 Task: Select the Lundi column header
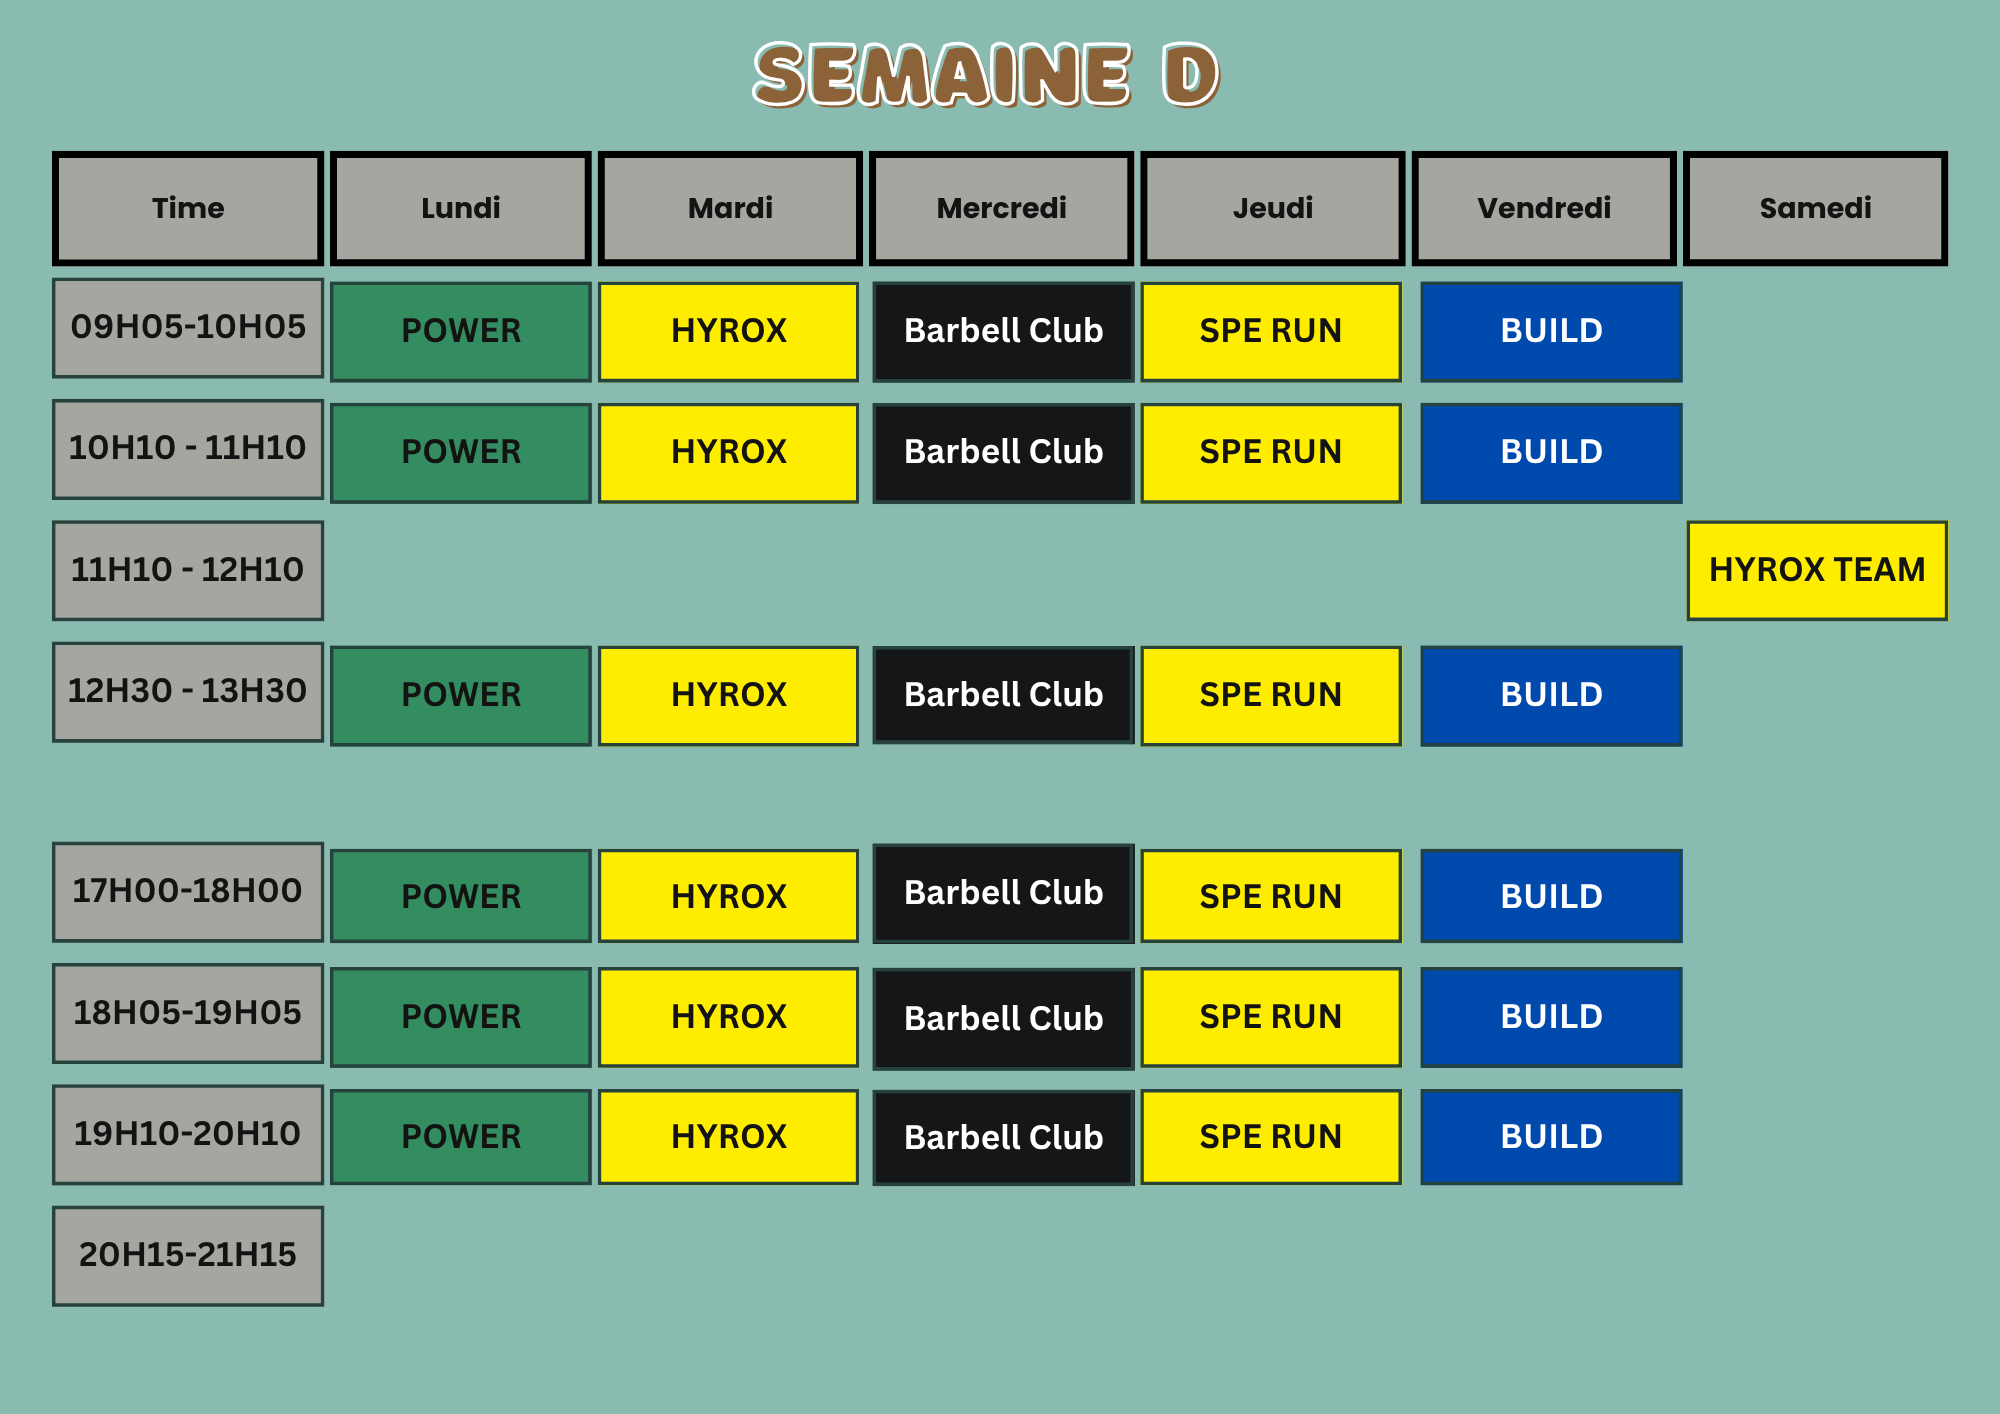click(x=459, y=207)
